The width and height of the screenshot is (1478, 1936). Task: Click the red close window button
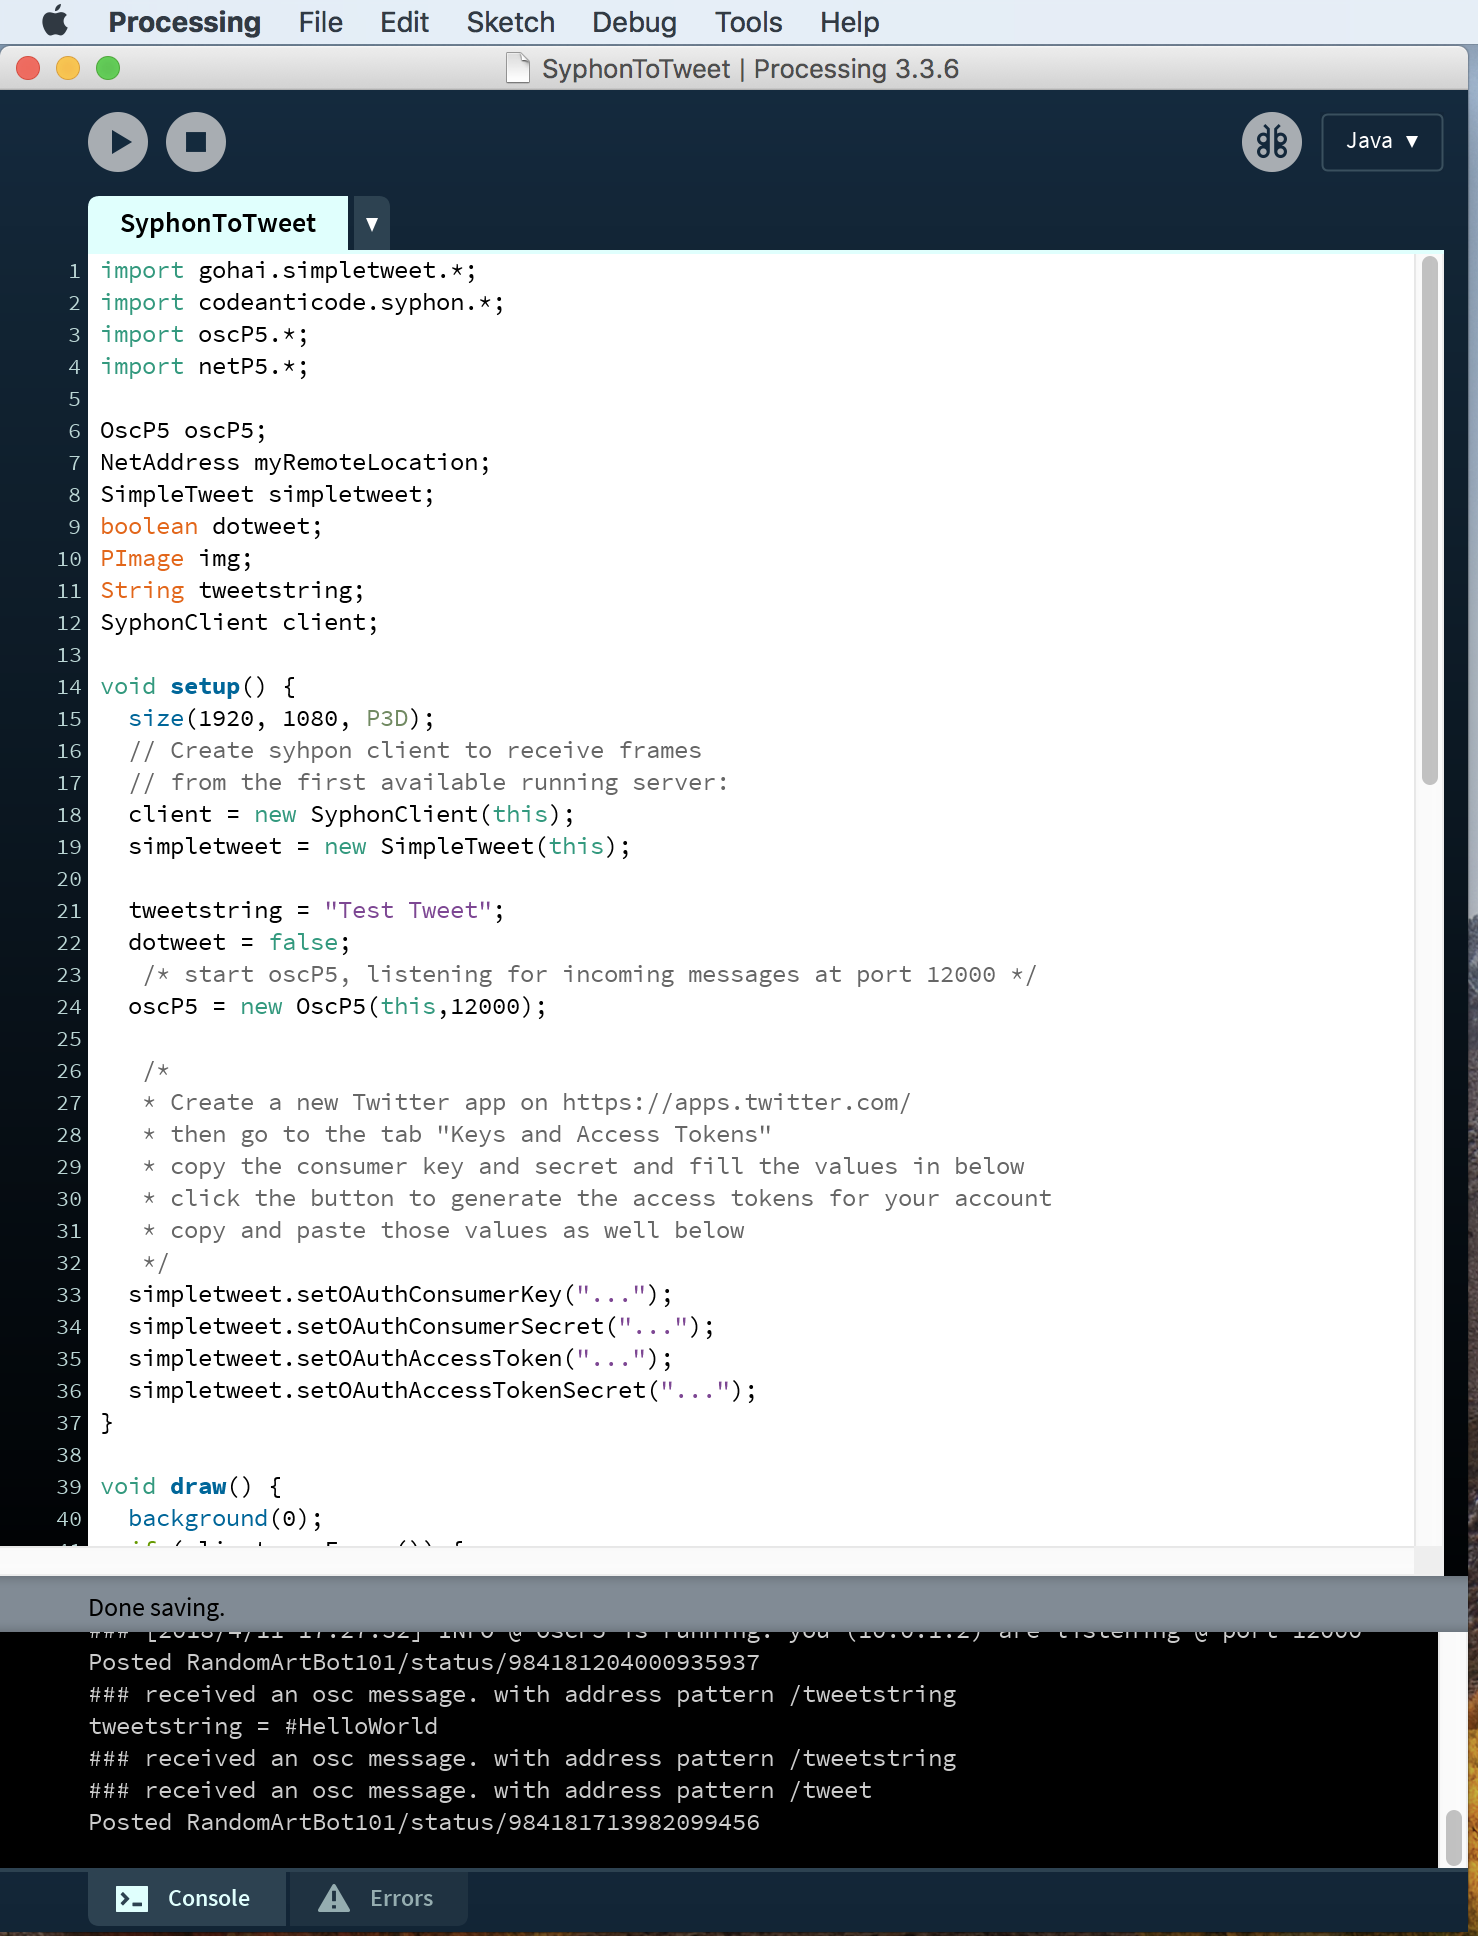click(28, 68)
